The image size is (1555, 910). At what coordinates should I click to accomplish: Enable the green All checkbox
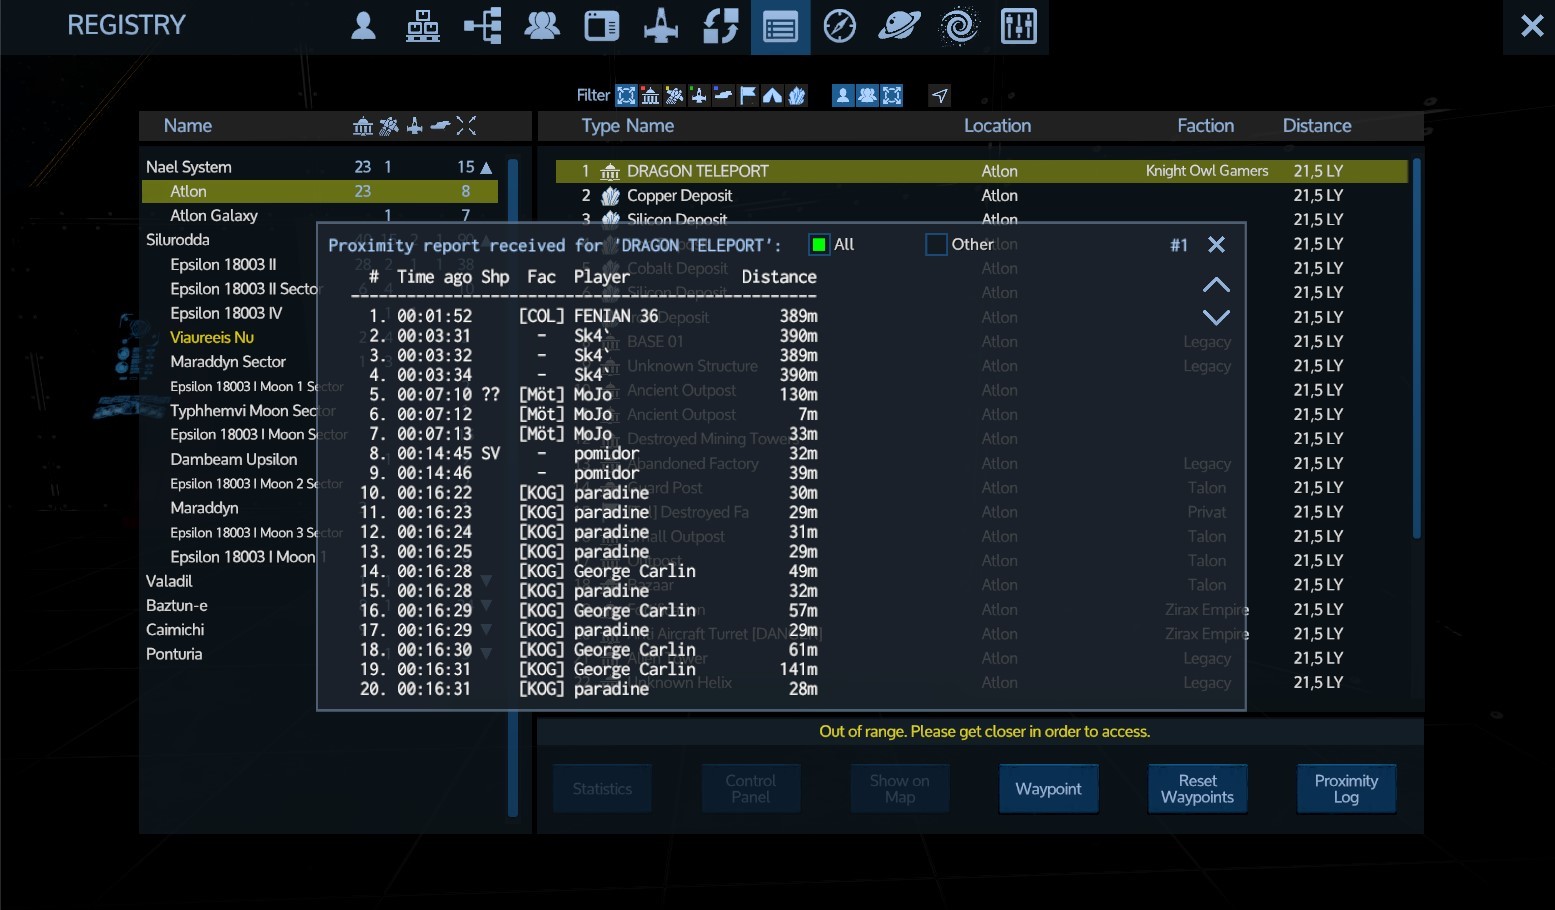(819, 245)
